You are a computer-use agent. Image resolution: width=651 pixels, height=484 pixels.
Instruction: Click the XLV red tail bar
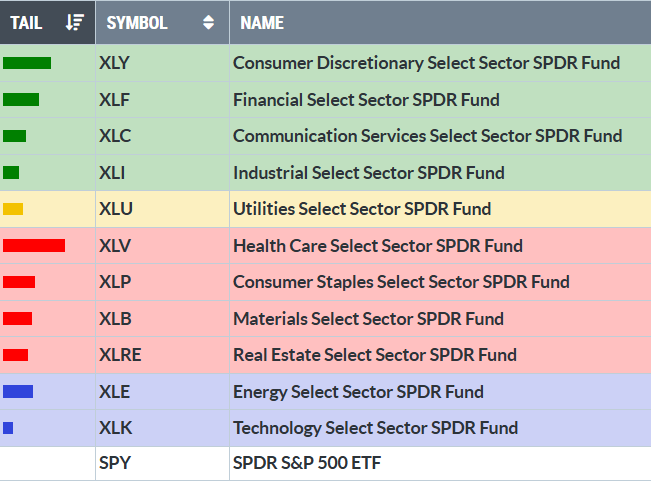[34, 245]
